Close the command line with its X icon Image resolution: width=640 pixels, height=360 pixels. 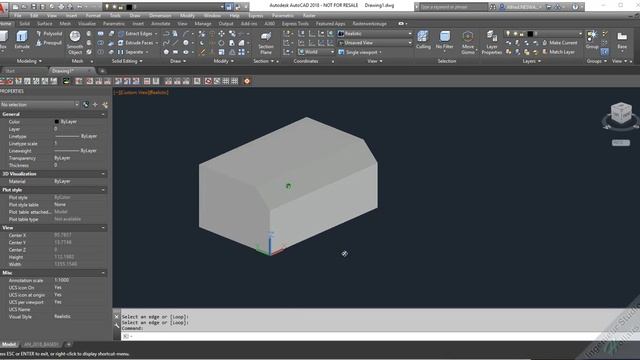(116, 316)
